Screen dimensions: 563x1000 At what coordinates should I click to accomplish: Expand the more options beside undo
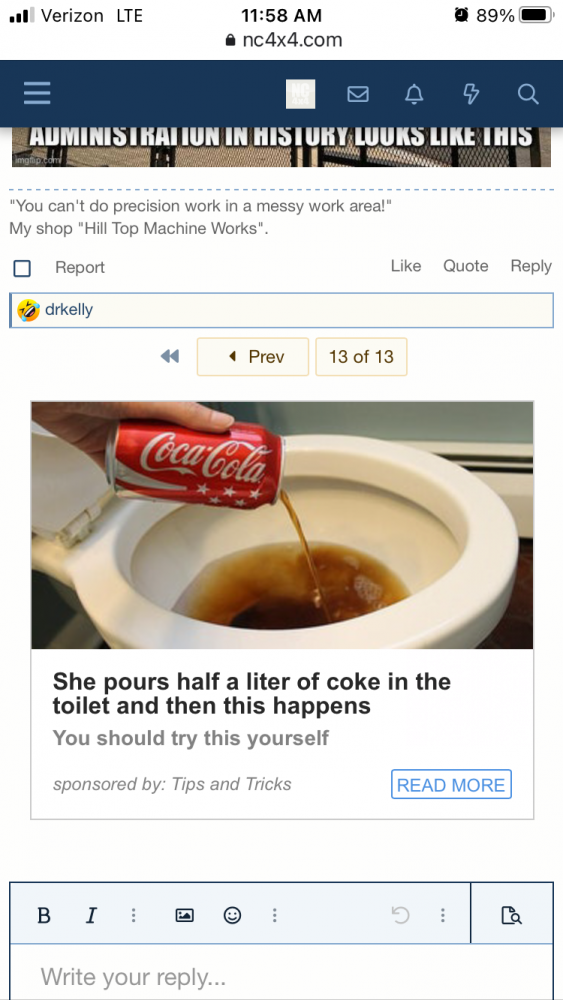[442, 915]
